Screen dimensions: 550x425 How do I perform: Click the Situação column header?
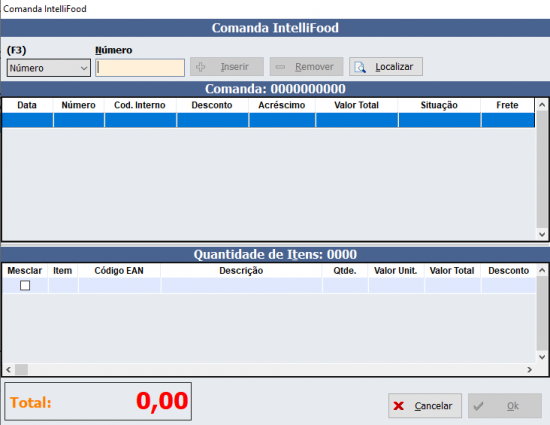439,105
